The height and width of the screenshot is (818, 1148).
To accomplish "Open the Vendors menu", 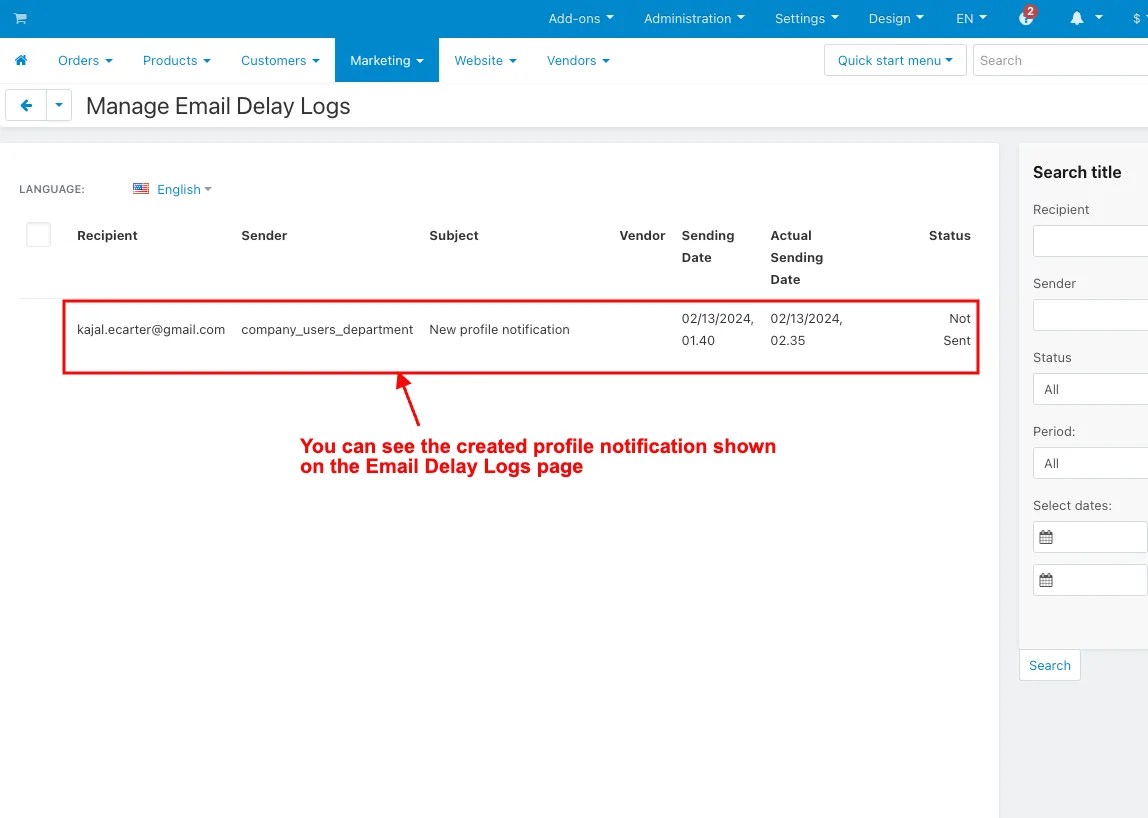I will tap(578, 60).
